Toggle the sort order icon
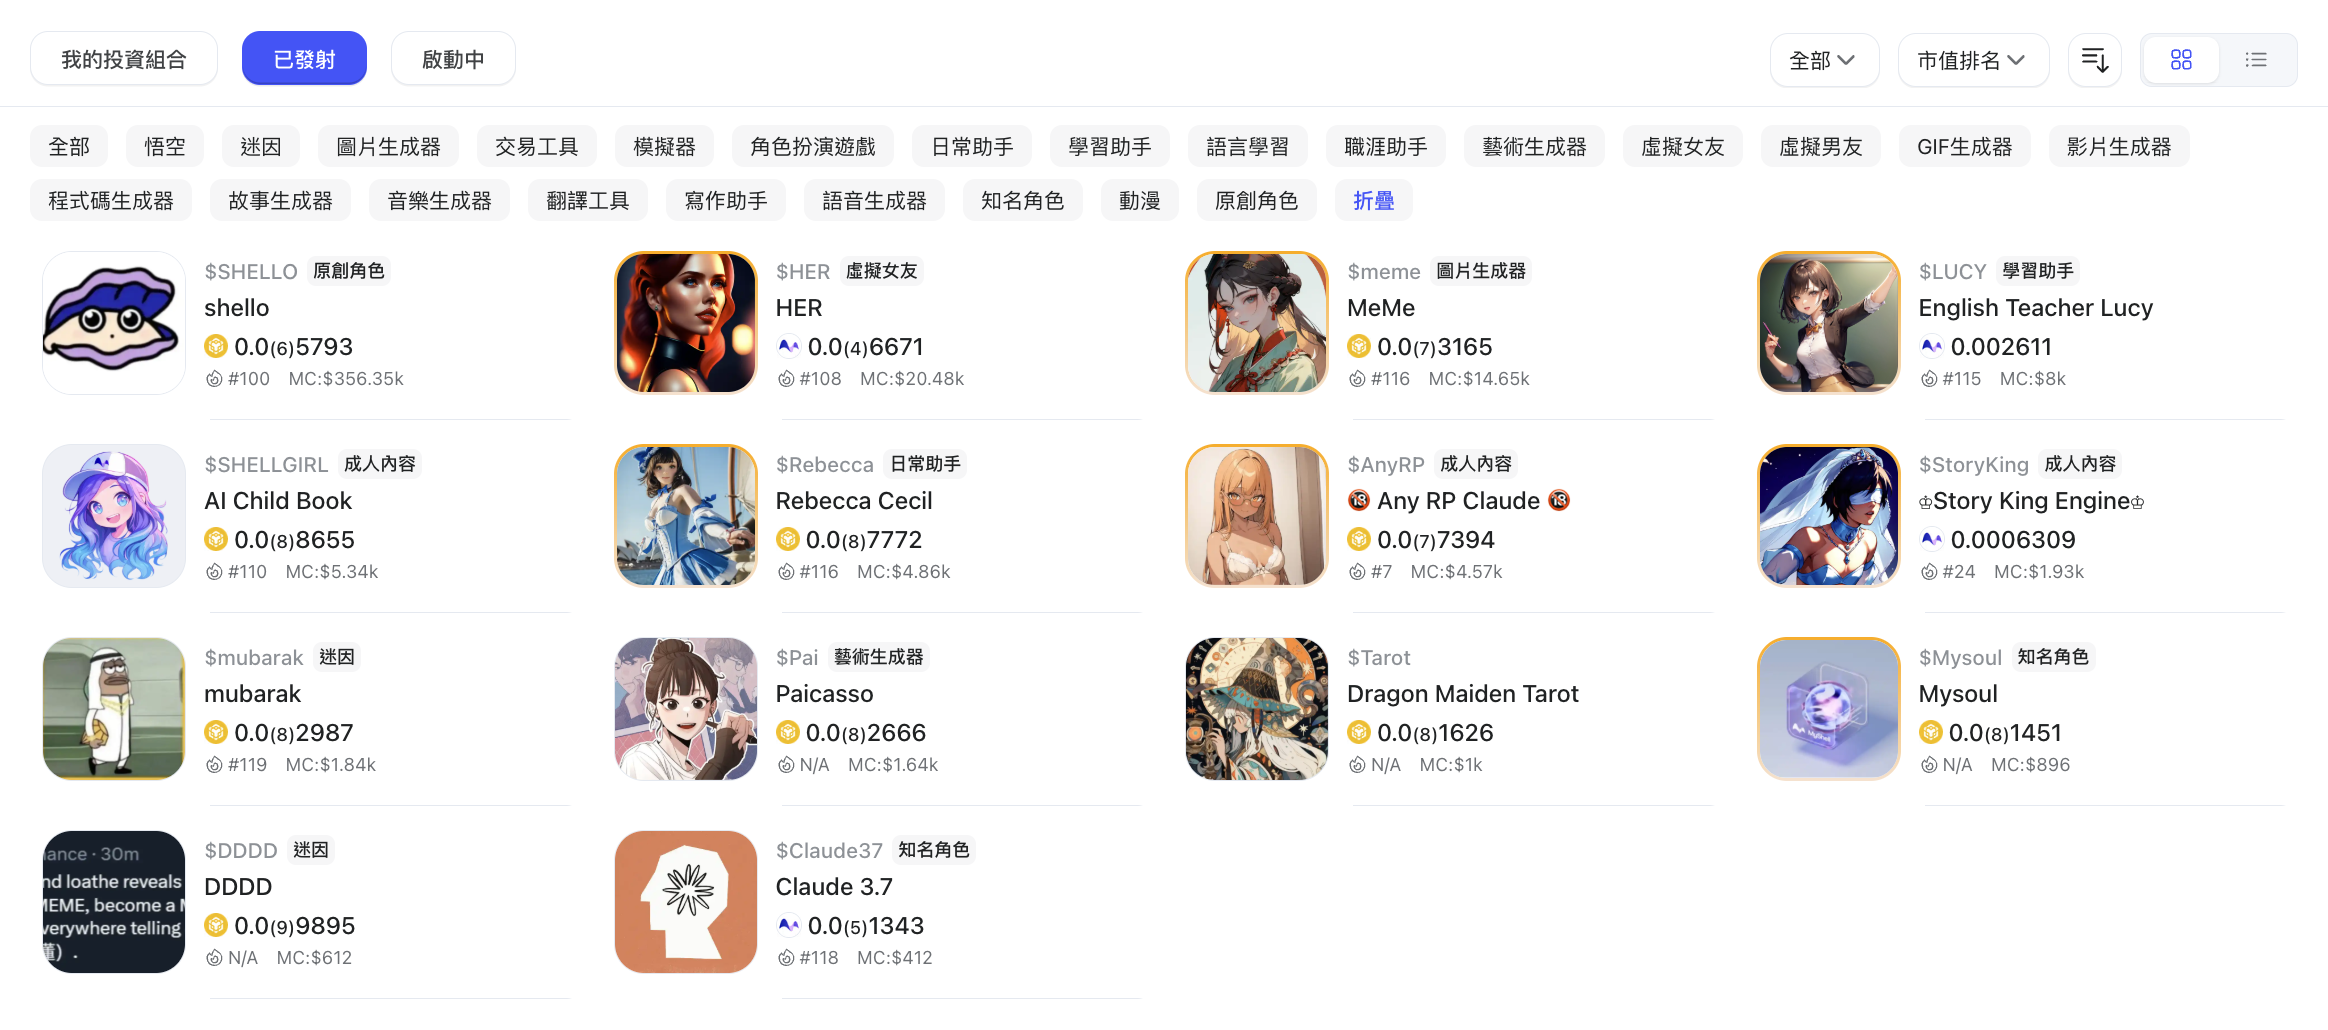The height and width of the screenshot is (1030, 2328). (x=2095, y=60)
